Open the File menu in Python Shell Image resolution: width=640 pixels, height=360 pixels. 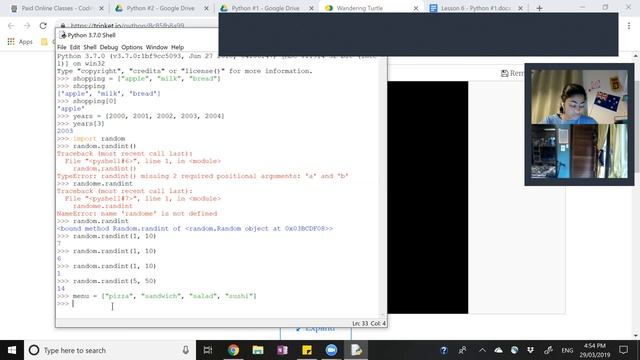pyautogui.click(x=61, y=47)
